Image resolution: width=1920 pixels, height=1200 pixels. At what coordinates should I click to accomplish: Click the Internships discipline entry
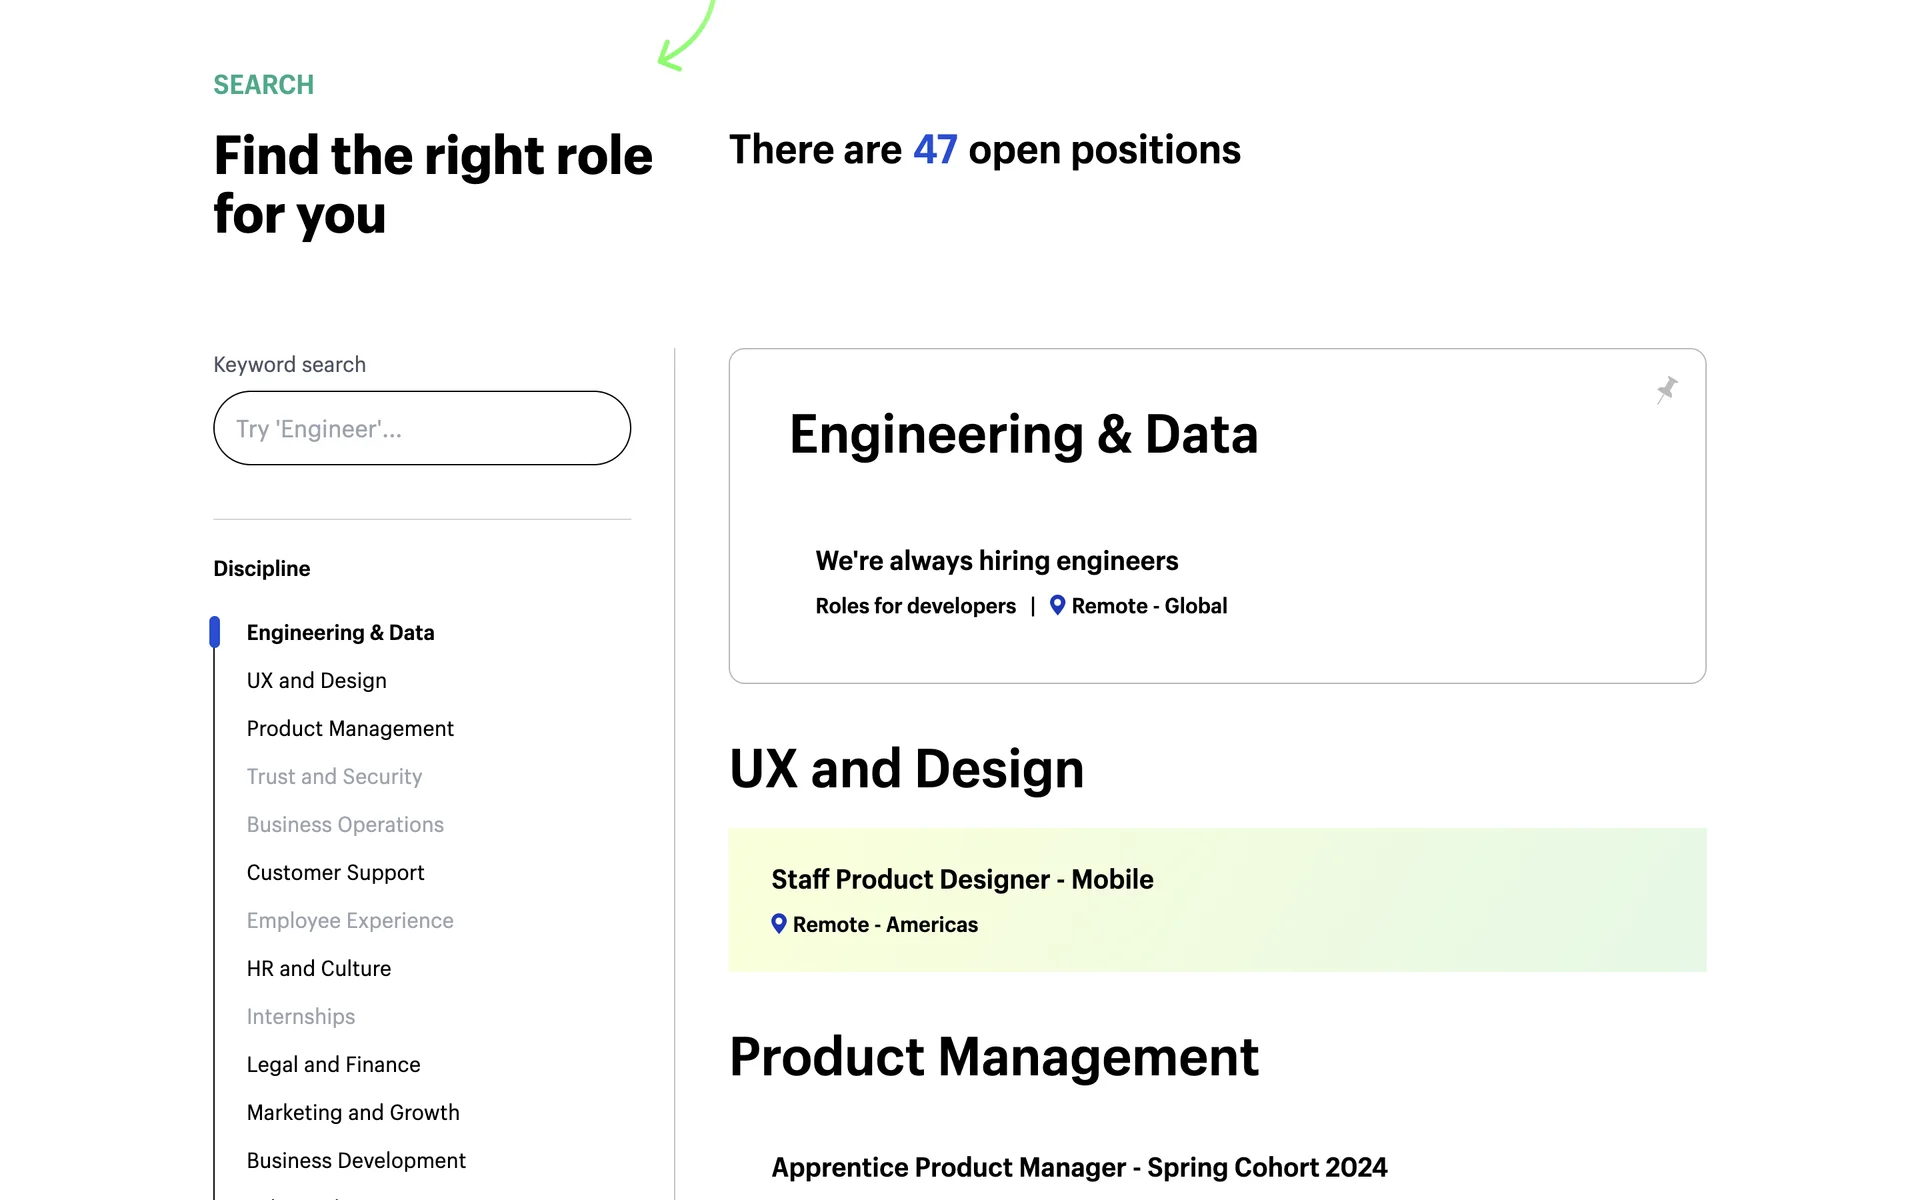pos(300,1017)
